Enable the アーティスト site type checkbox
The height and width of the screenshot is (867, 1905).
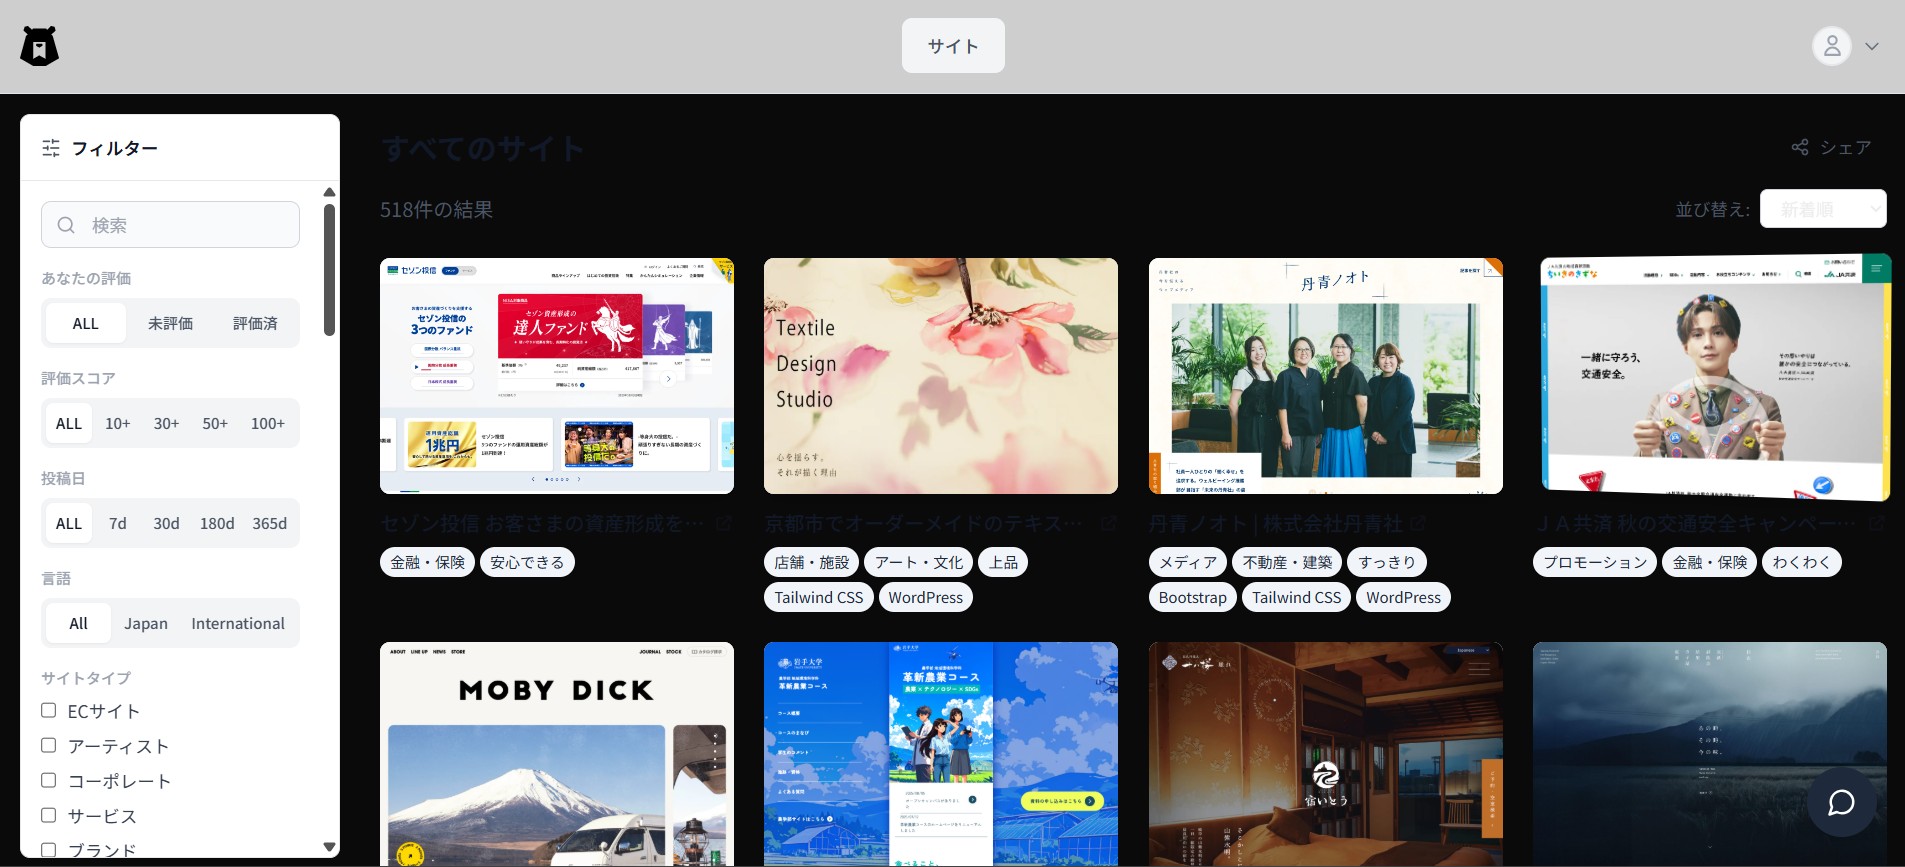click(48, 745)
